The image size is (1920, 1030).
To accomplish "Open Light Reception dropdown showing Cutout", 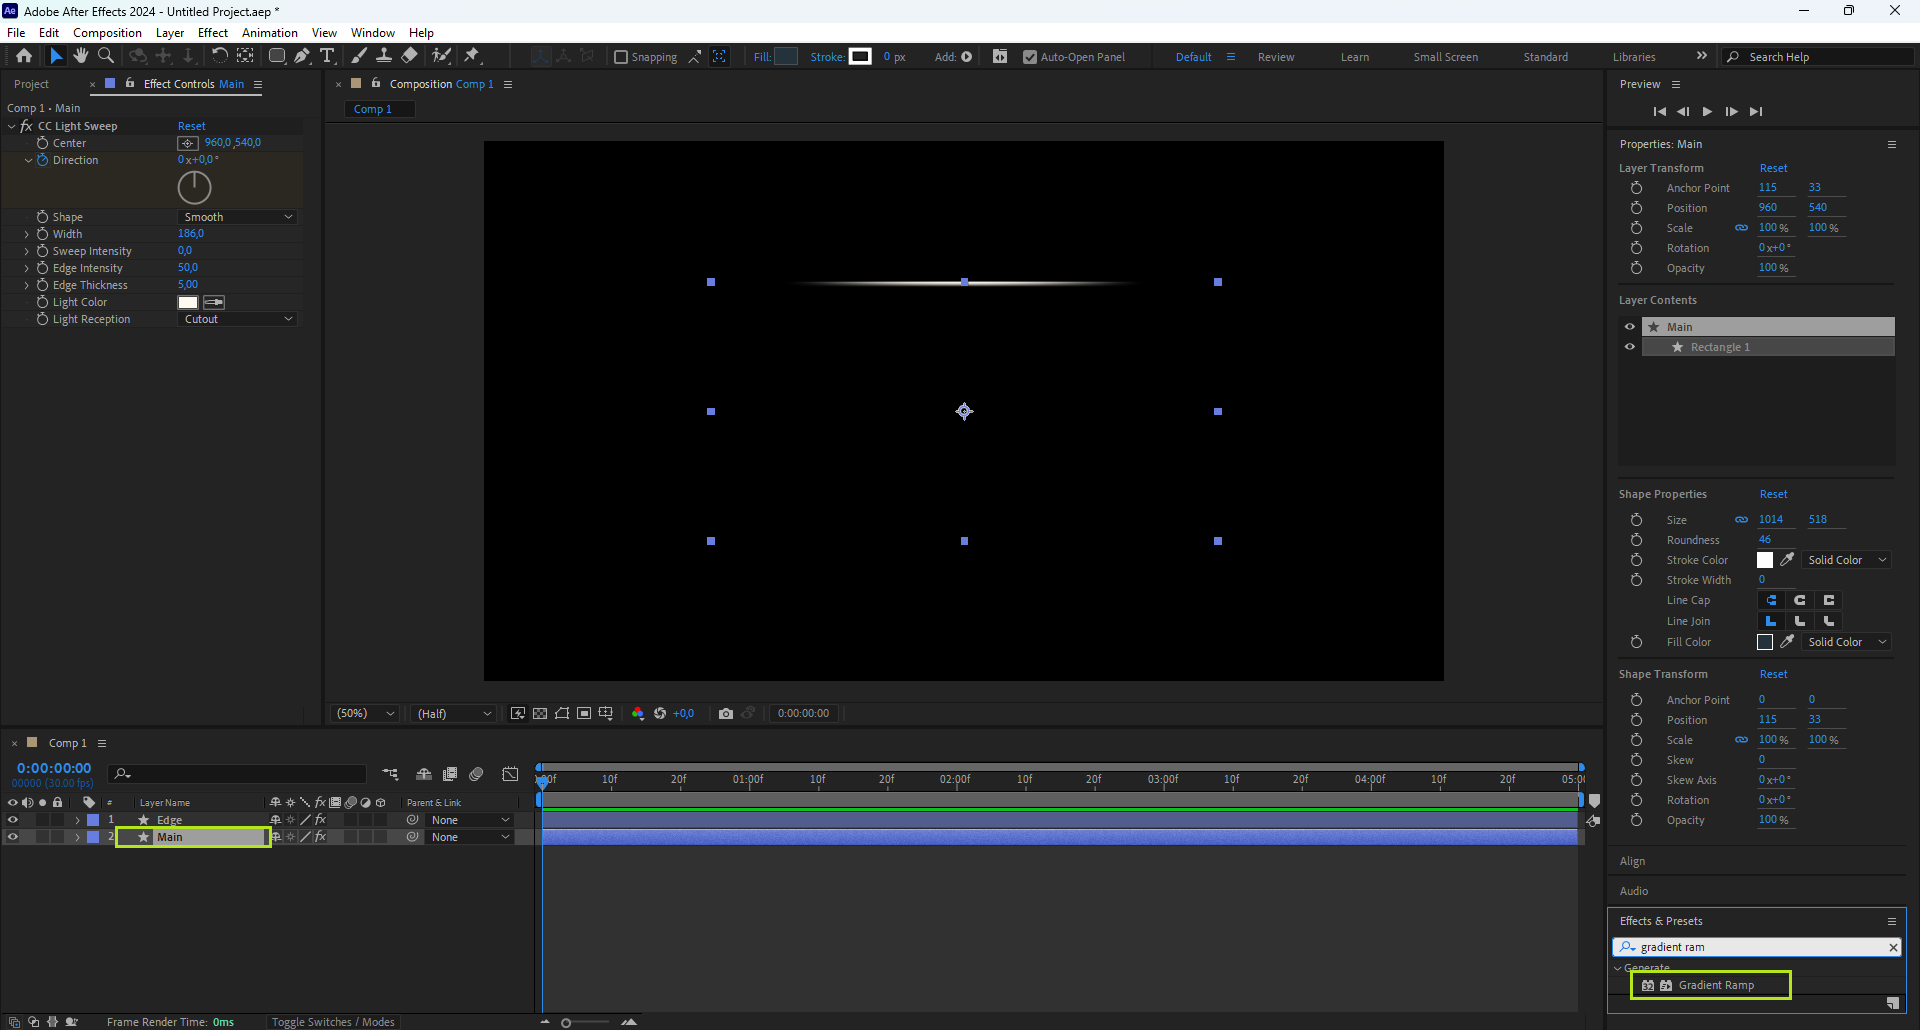I will pos(238,319).
